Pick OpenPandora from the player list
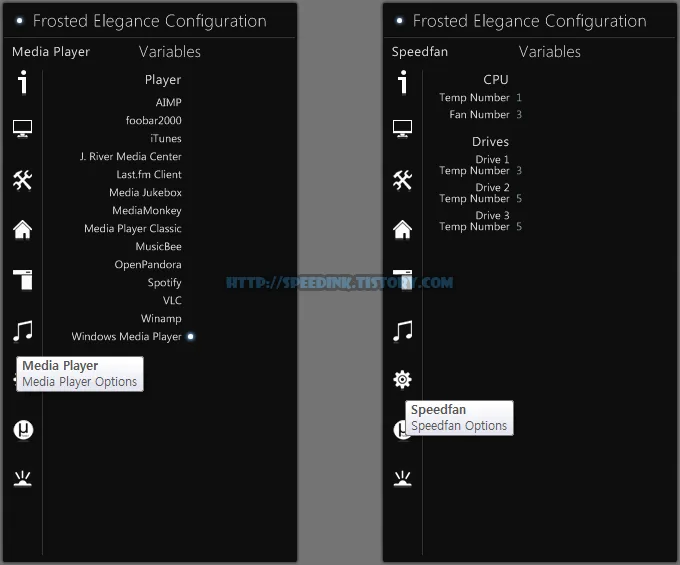 click(148, 264)
